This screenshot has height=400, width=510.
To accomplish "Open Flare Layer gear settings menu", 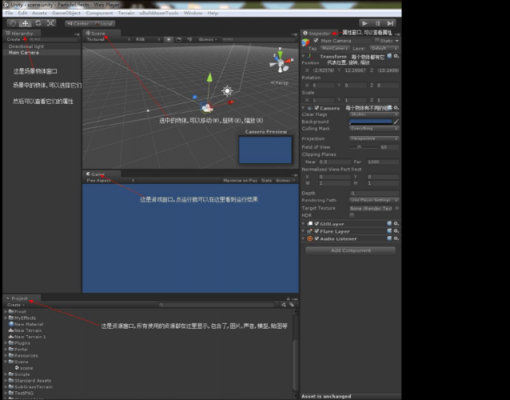I will click(396, 231).
